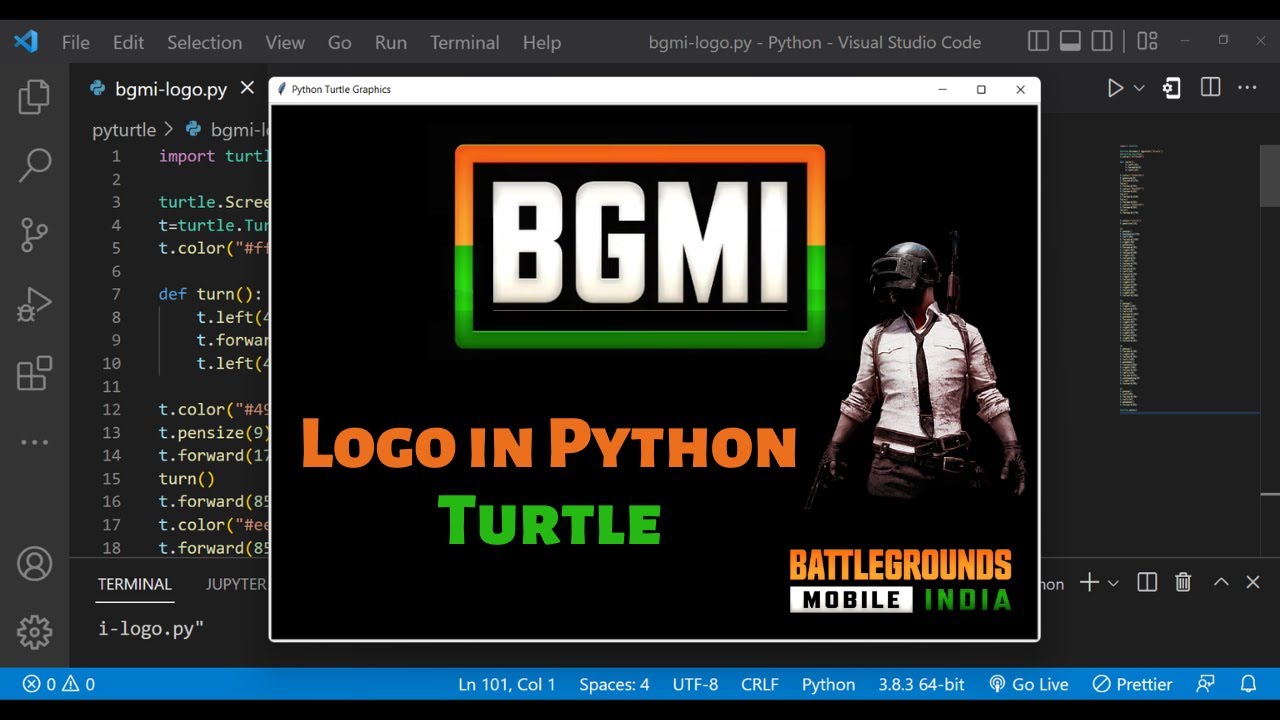Select the 3.8.3 64-bit interpreter
The height and width of the screenshot is (720, 1280).
(x=921, y=684)
